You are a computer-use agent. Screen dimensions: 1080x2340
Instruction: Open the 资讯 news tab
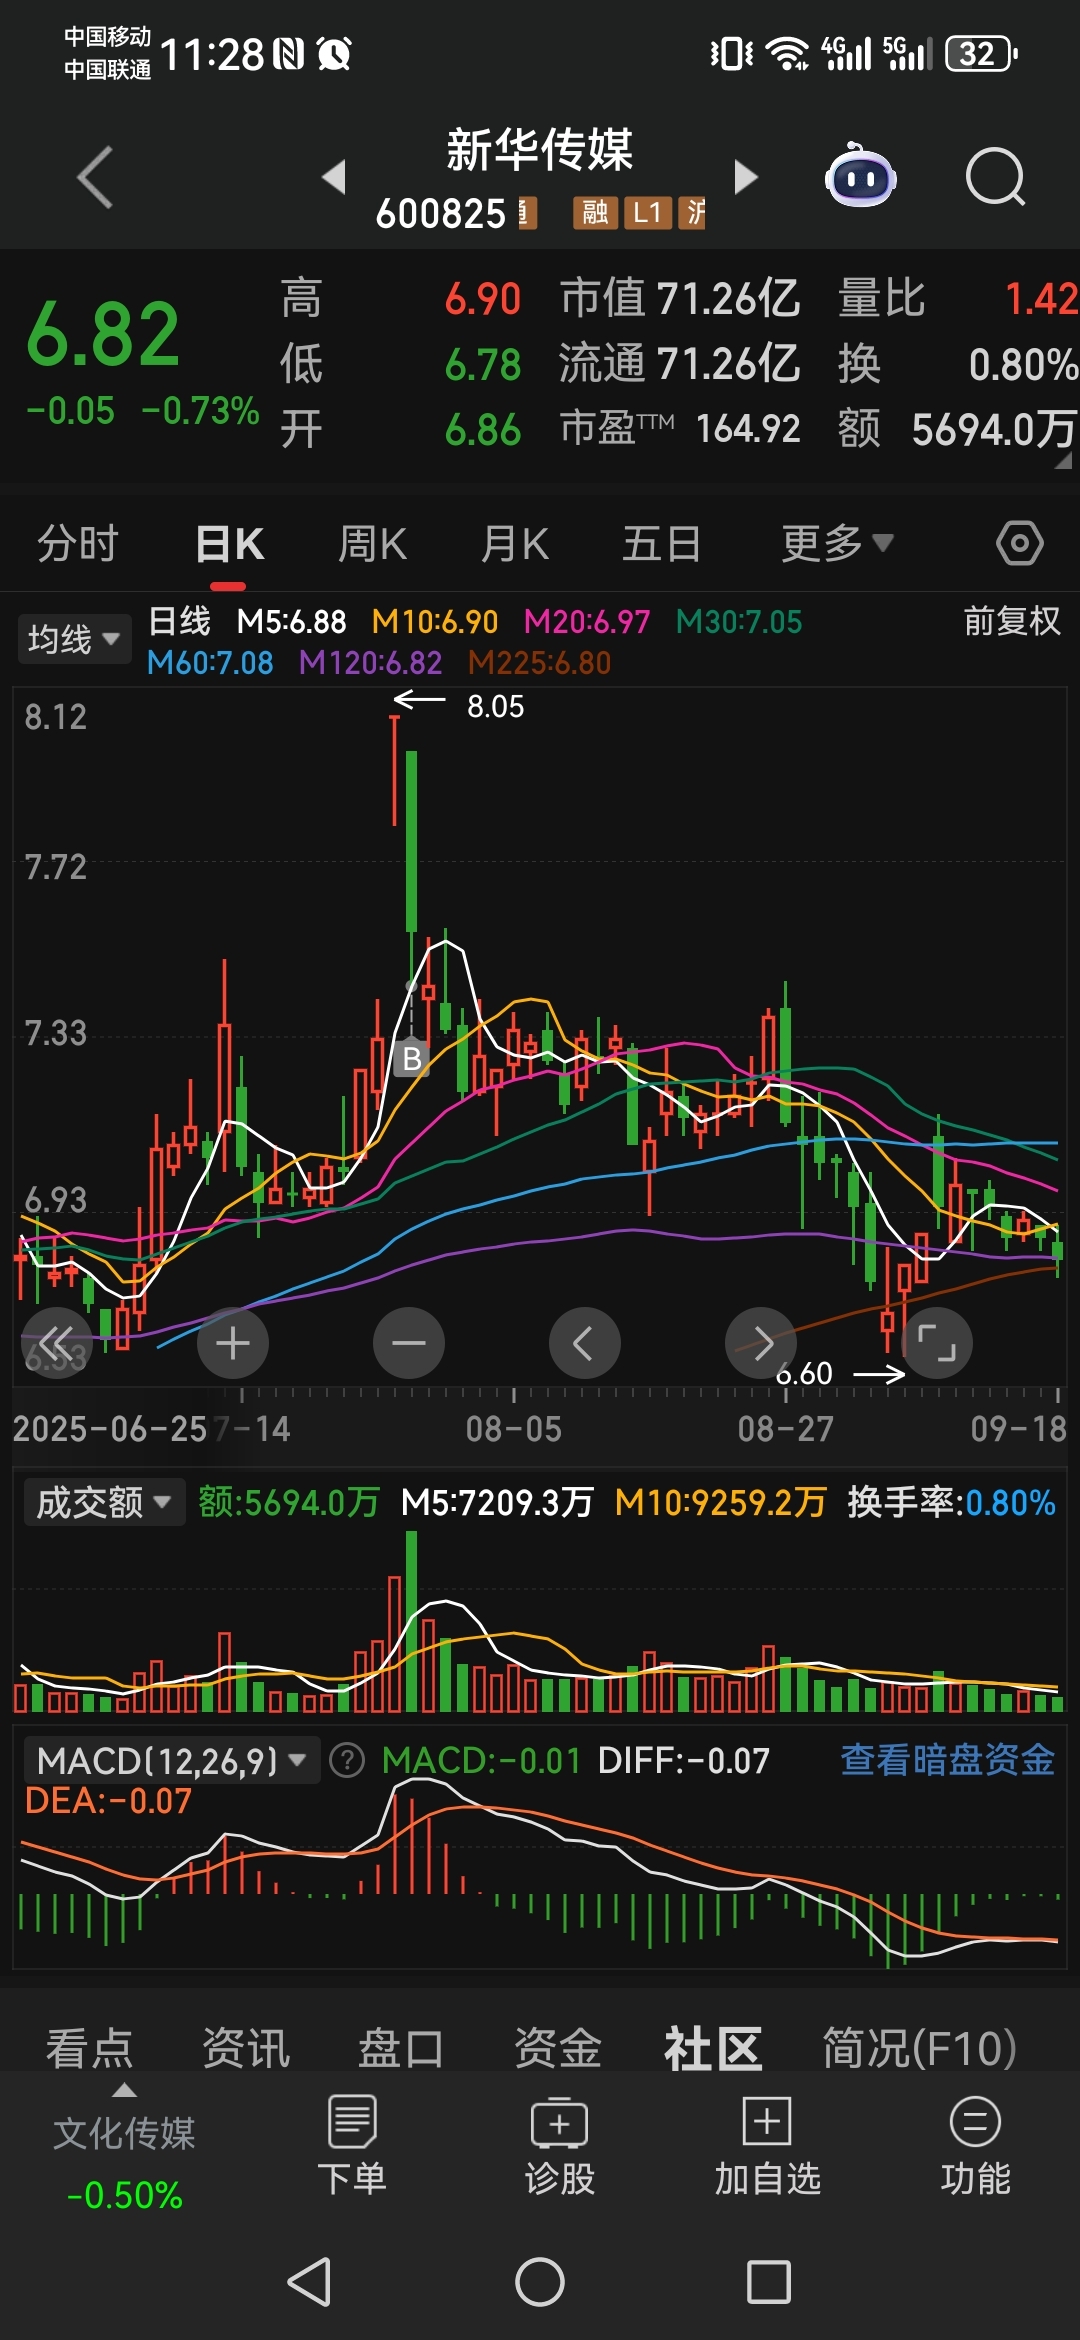246,2048
